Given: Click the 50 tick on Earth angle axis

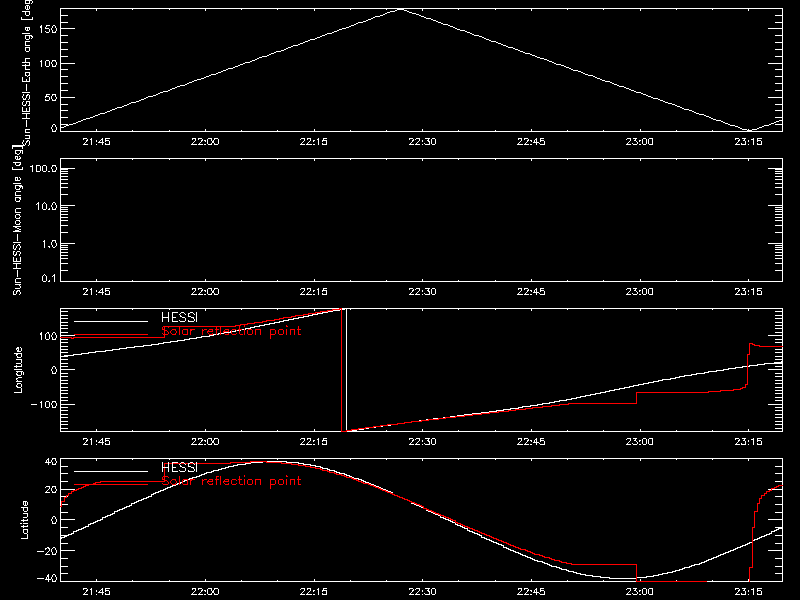Looking at the screenshot, I should pyautogui.click(x=51, y=97).
